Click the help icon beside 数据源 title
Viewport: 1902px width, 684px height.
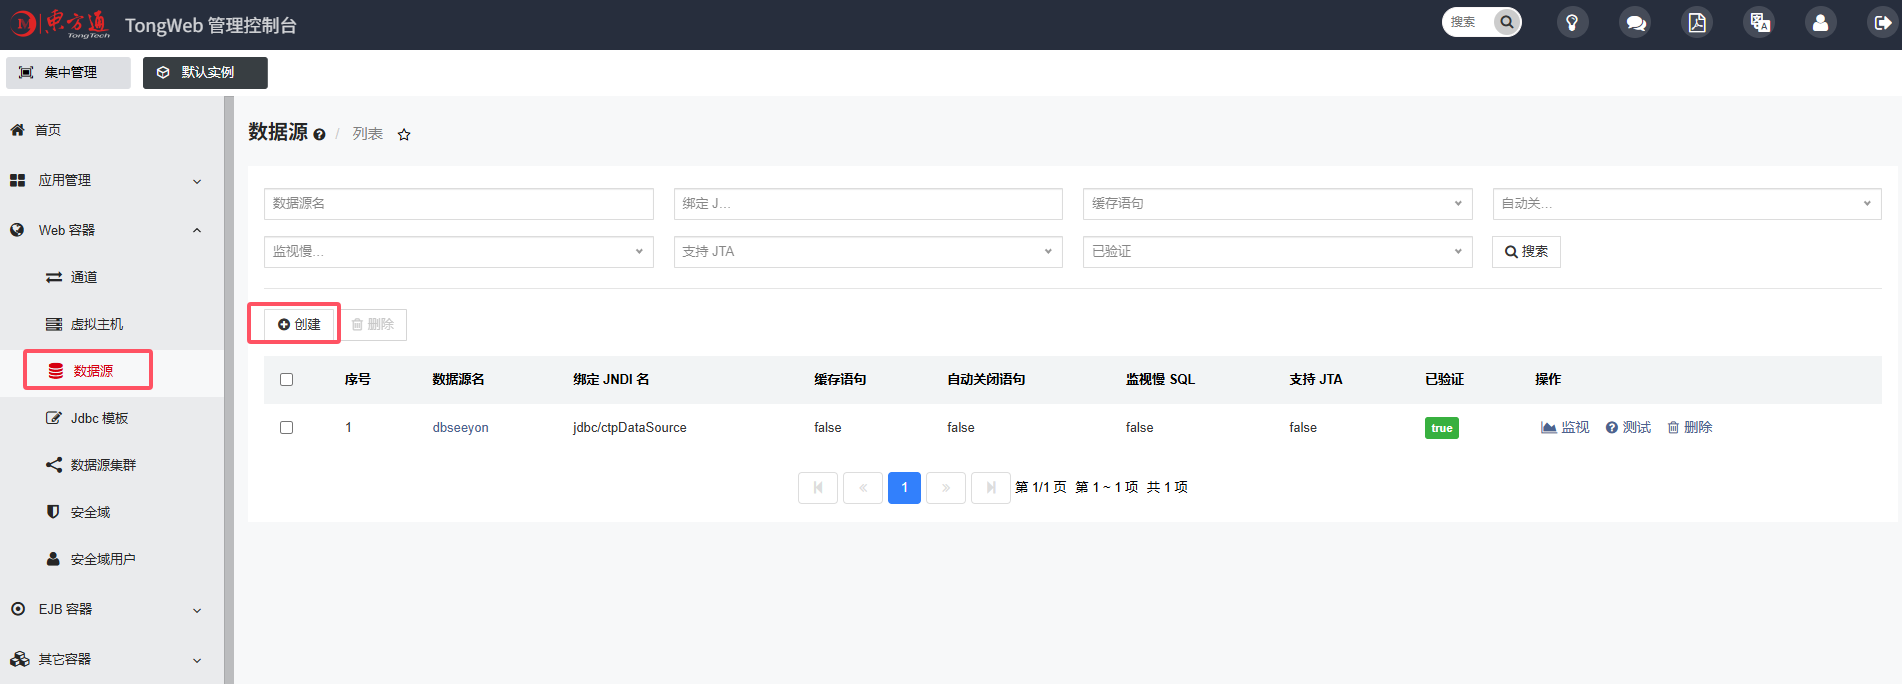[319, 135]
